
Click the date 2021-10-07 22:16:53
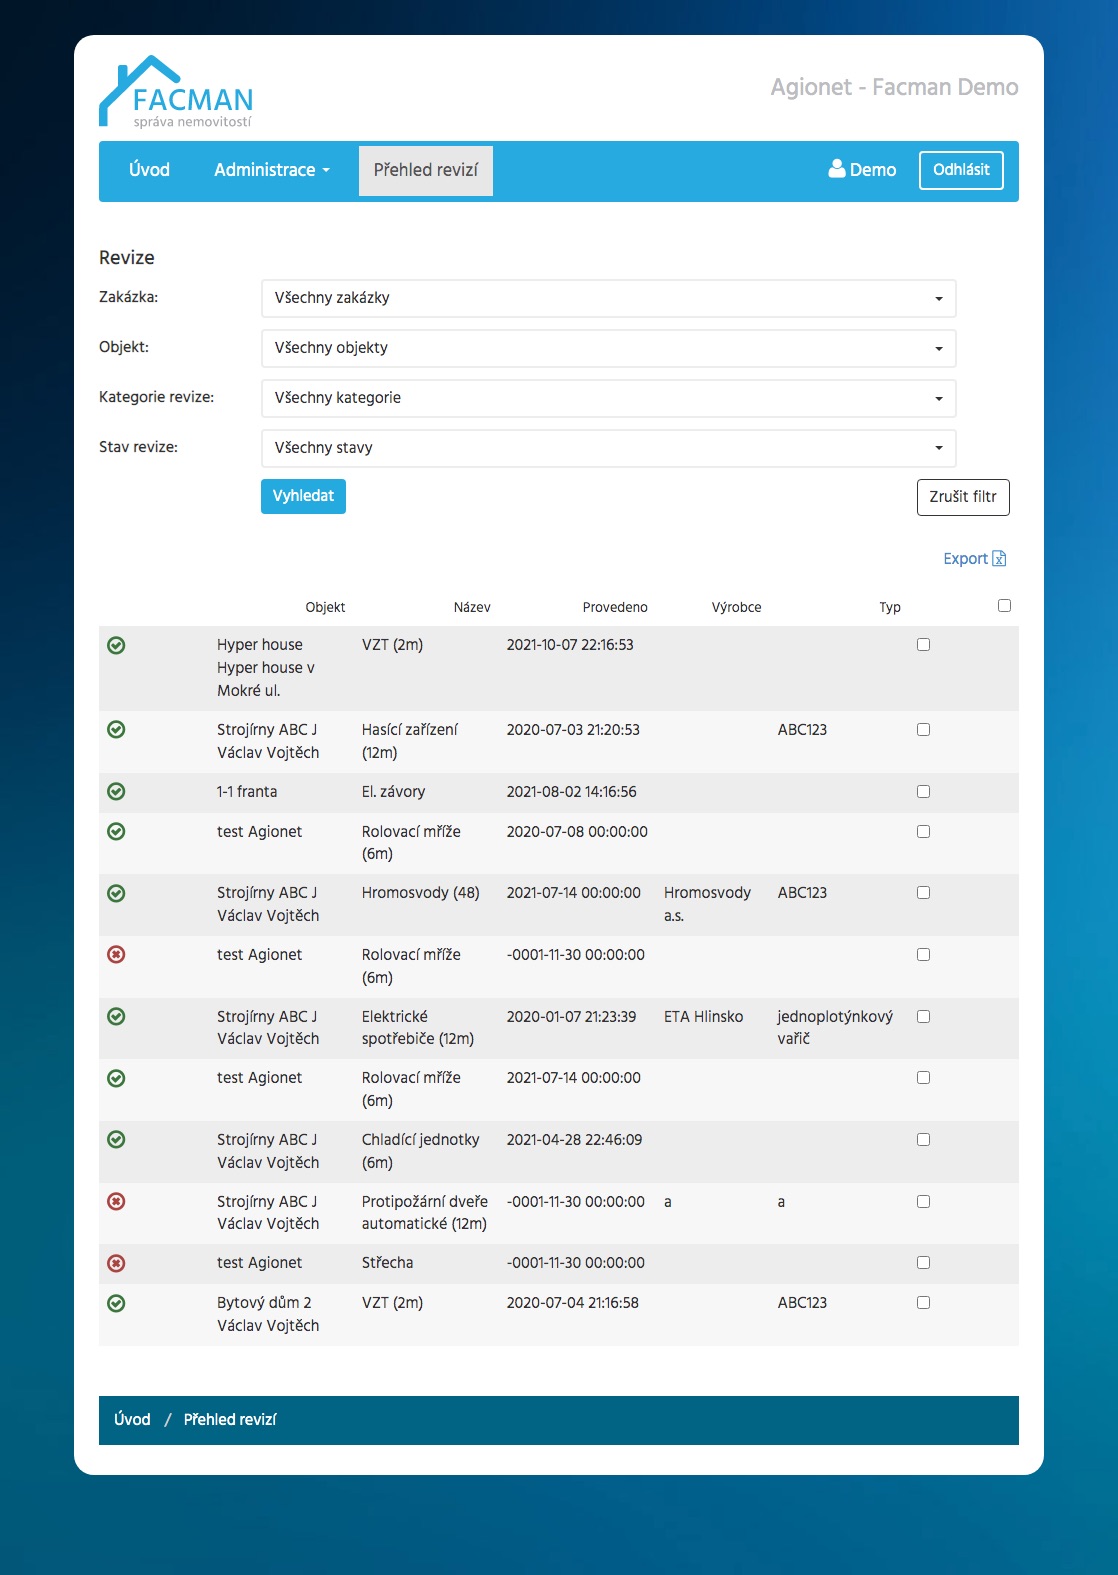[570, 645]
